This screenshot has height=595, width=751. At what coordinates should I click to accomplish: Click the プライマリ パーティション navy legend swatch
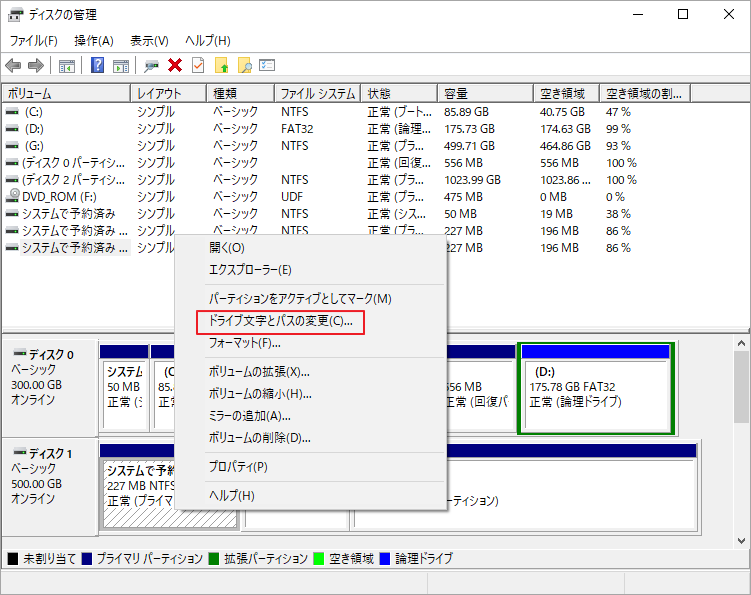coord(87,559)
